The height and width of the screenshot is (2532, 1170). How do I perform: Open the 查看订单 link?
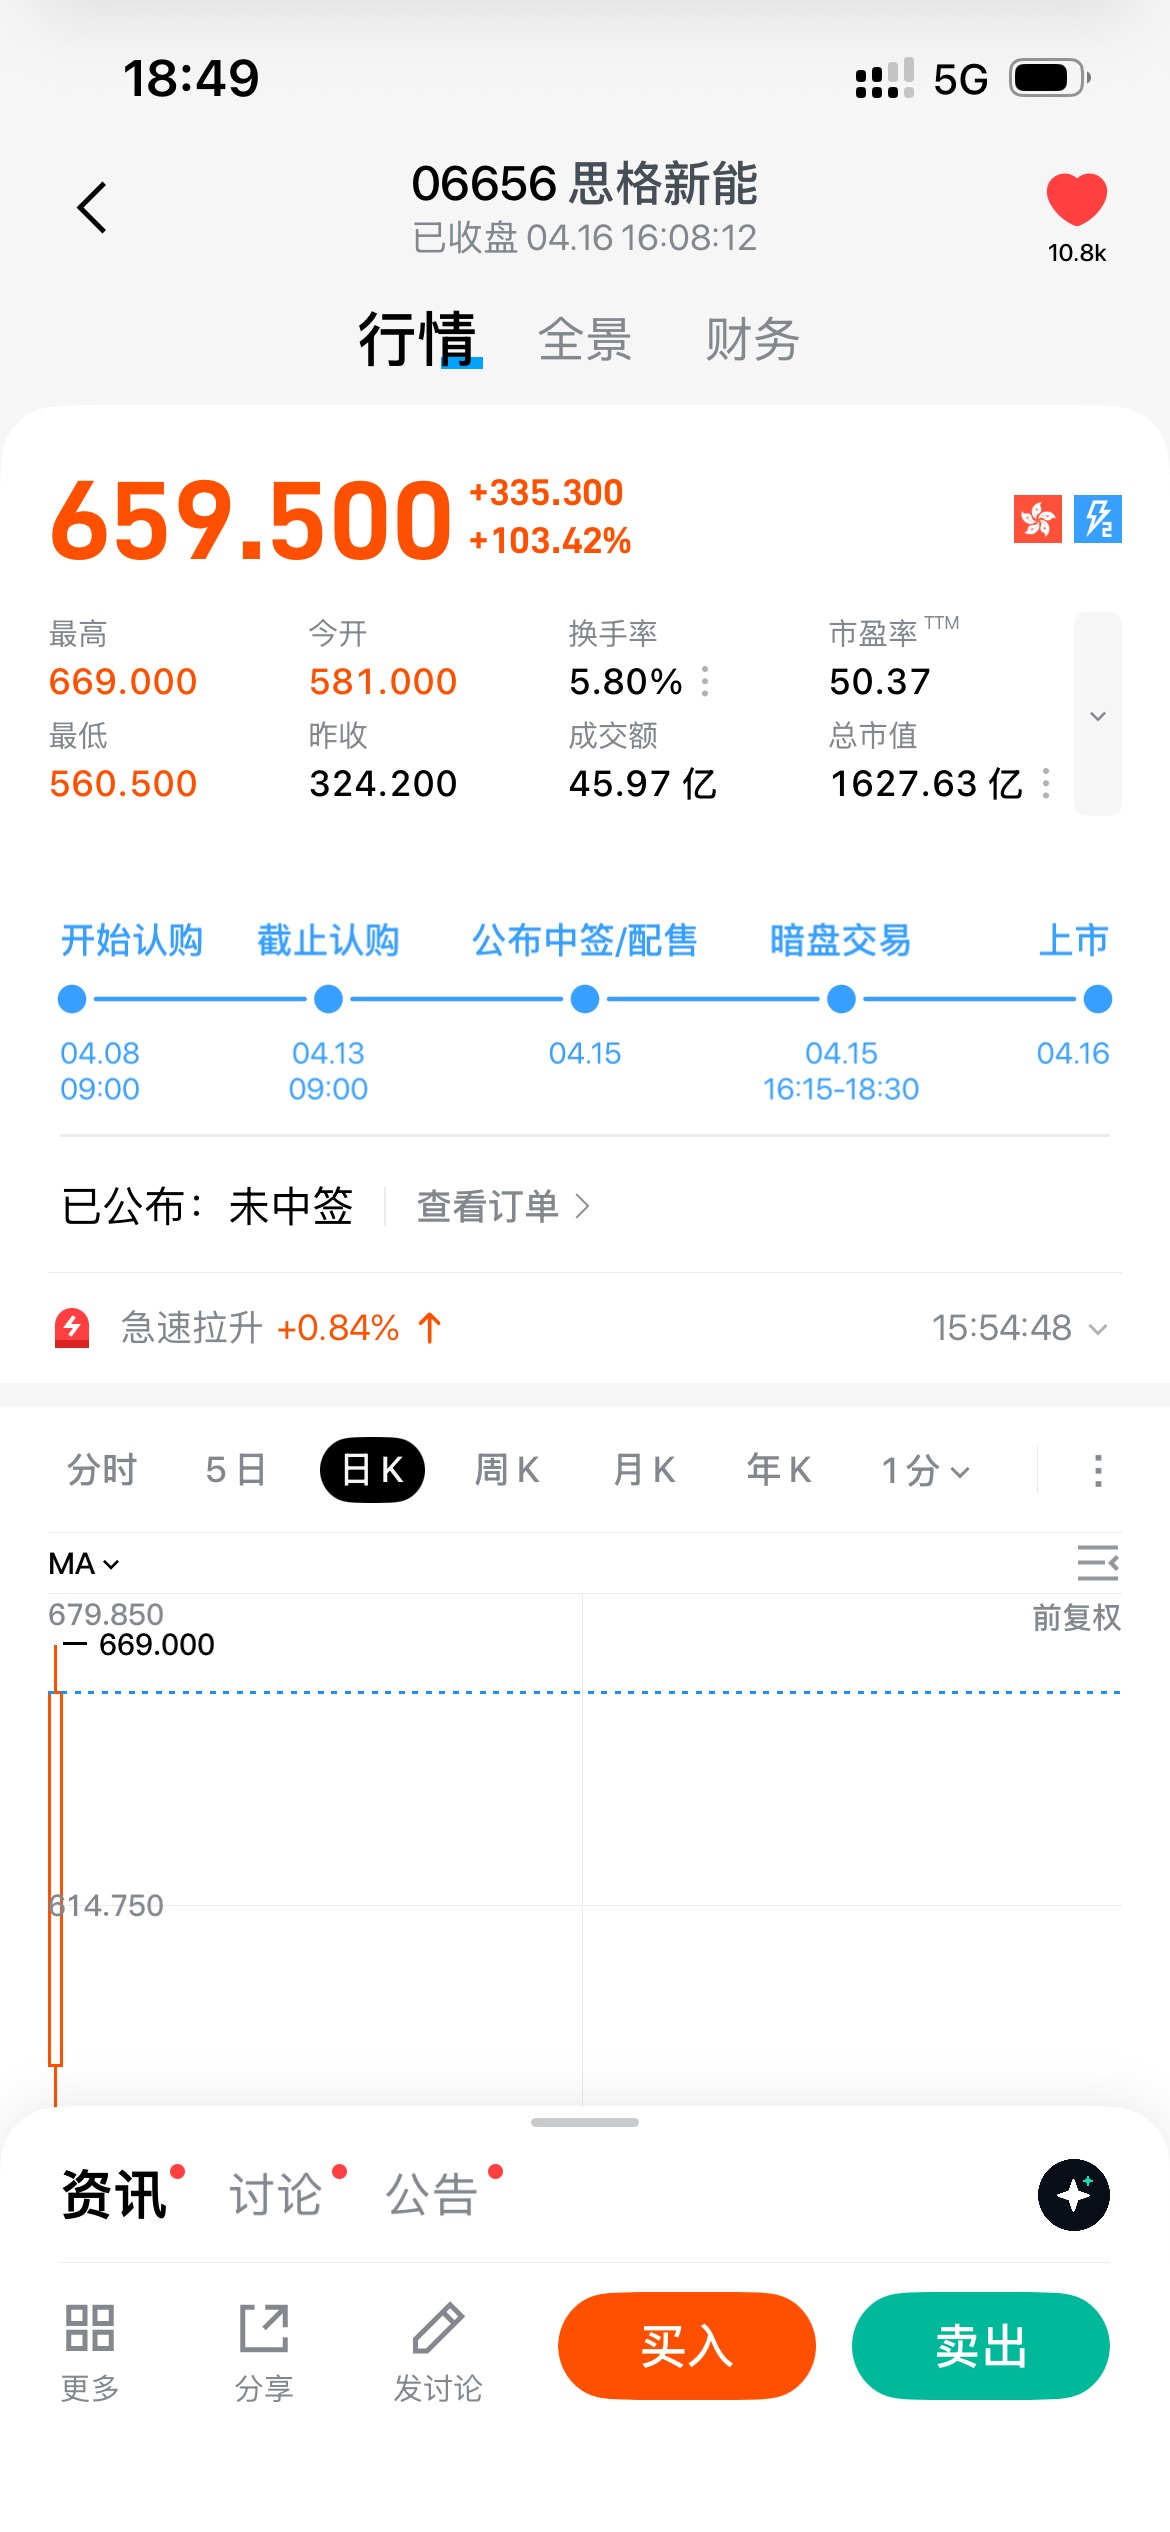click(x=502, y=1207)
